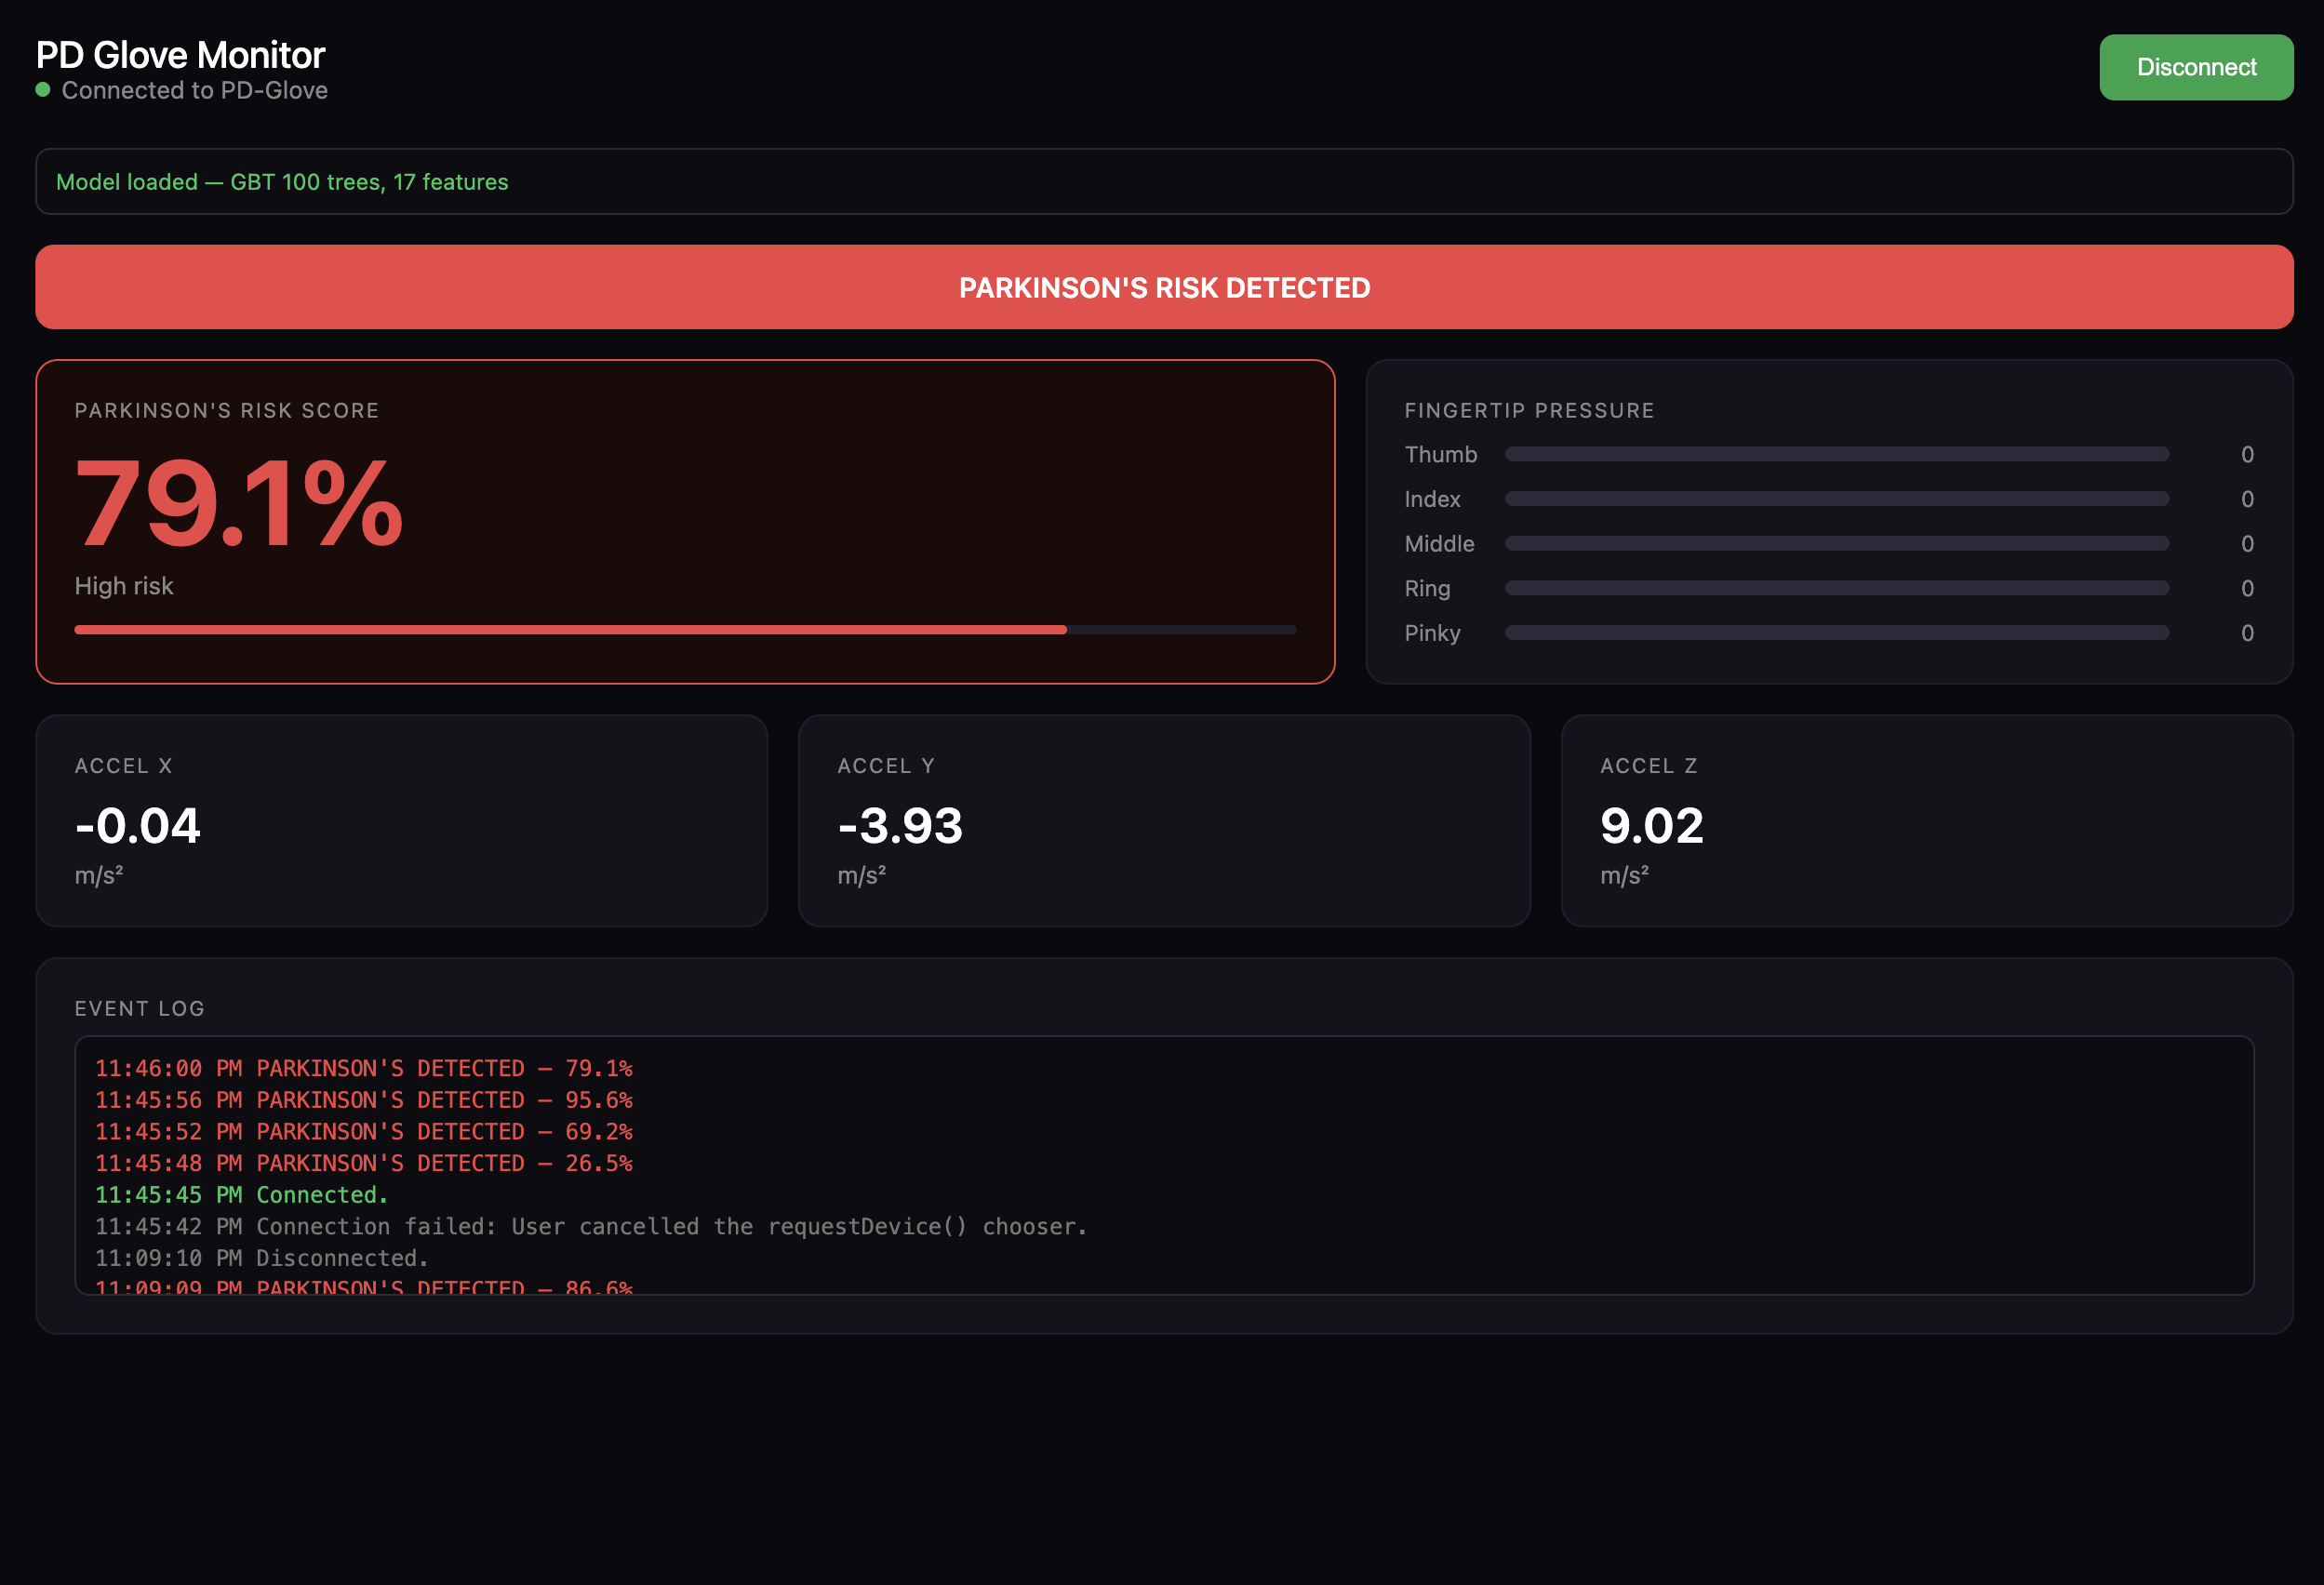Click the green connection status dot
The image size is (2324, 1585).
[43, 90]
